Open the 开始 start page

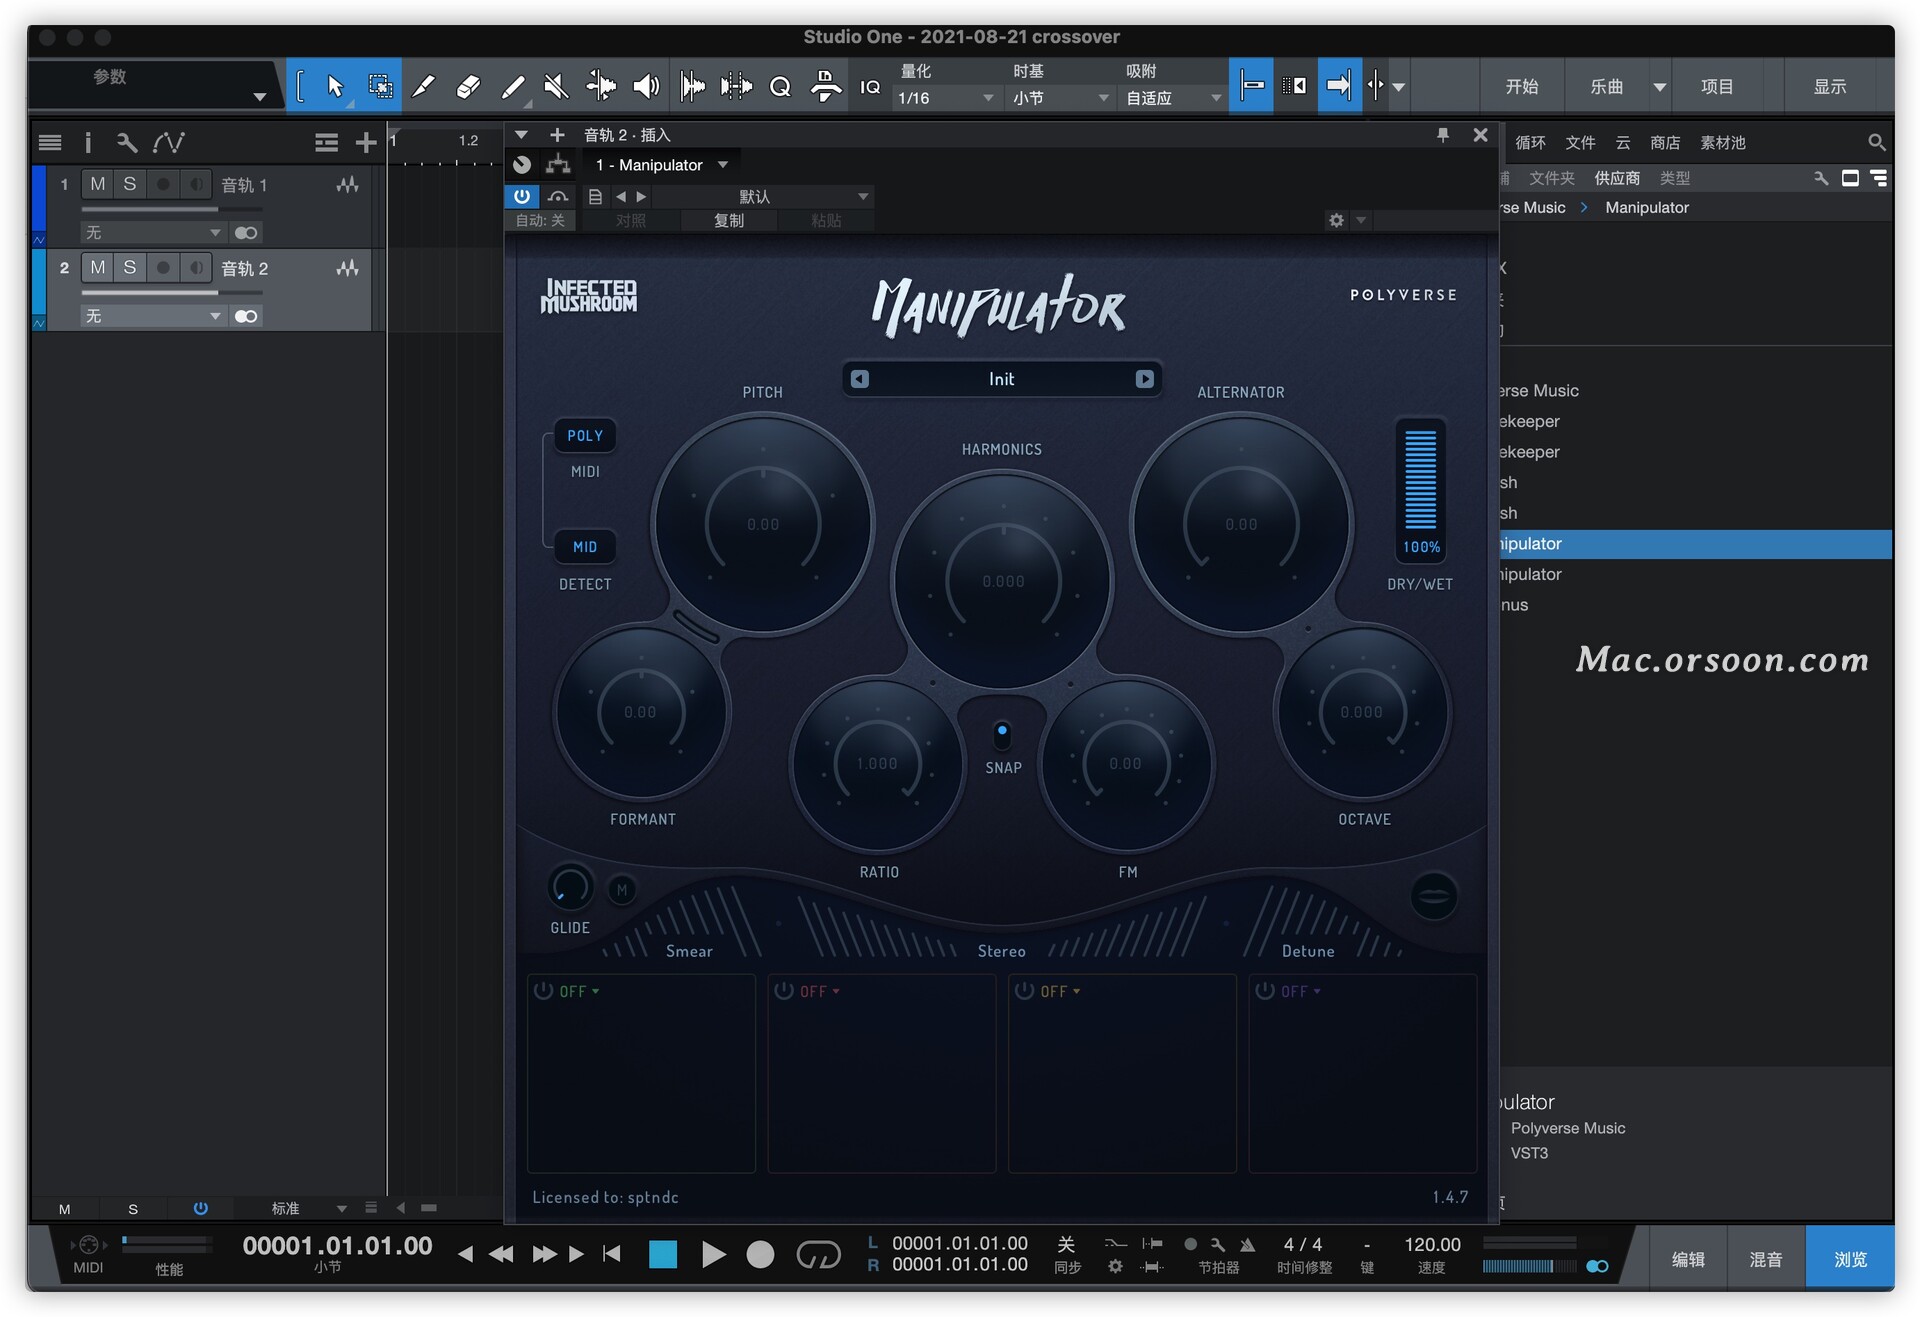[1521, 87]
